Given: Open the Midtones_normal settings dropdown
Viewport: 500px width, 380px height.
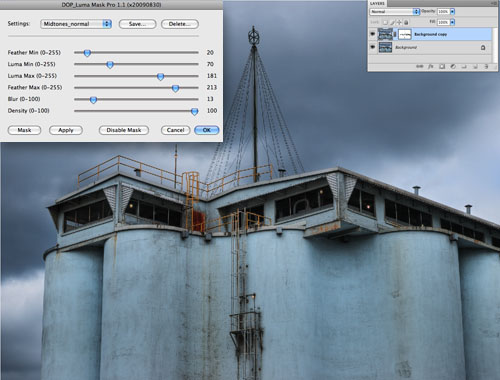Looking at the screenshot, I should tap(76, 24).
